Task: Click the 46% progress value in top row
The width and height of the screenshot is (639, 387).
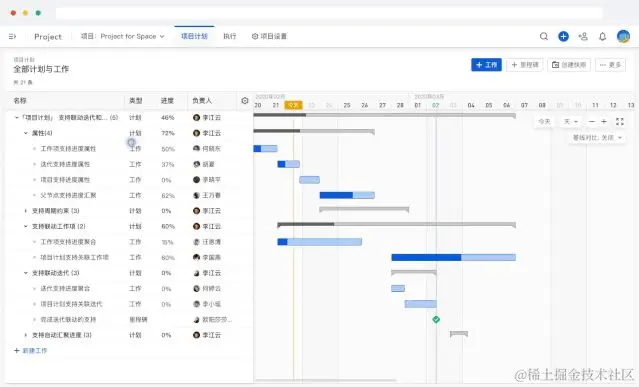Action: click(167, 117)
